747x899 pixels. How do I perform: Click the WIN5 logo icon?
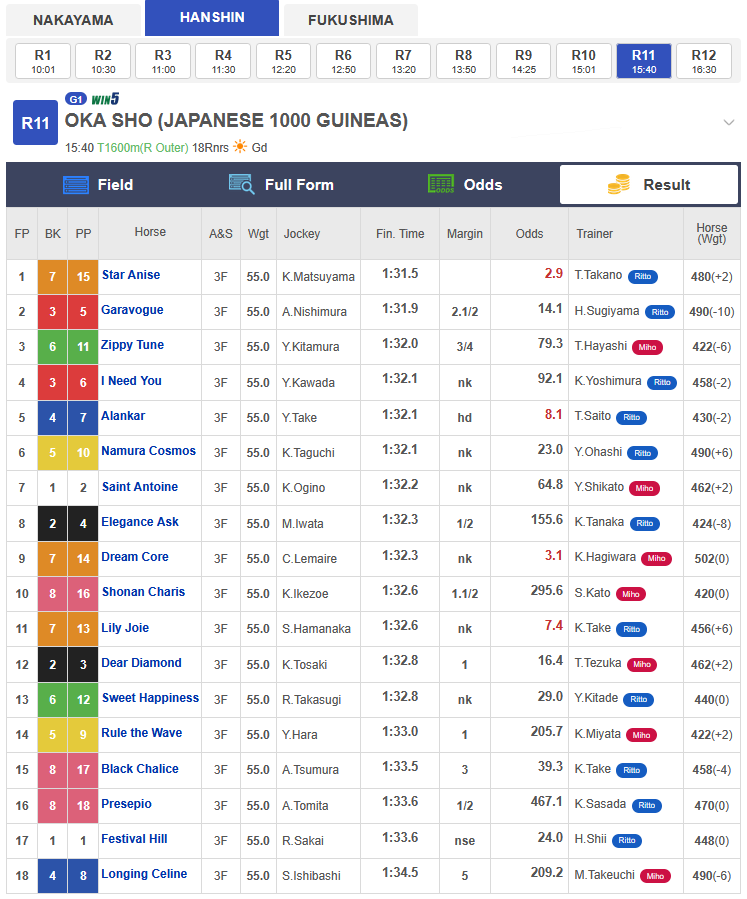(x=105, y=99)
